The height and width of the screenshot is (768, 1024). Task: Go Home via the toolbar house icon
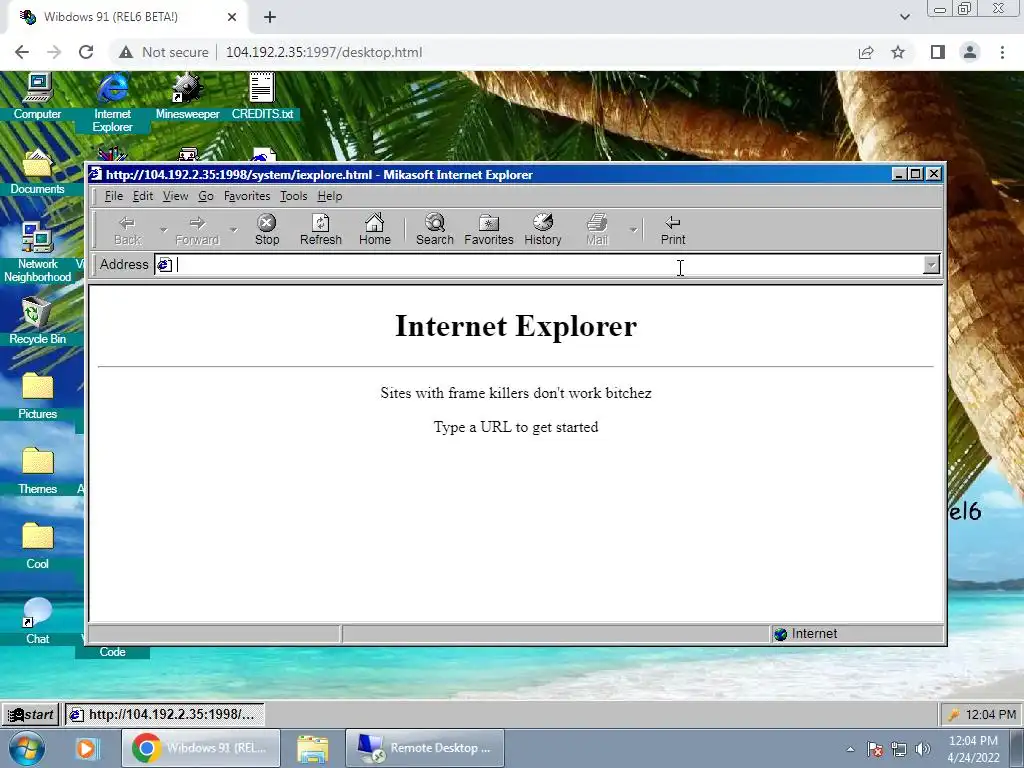click(x=375, y=230)
